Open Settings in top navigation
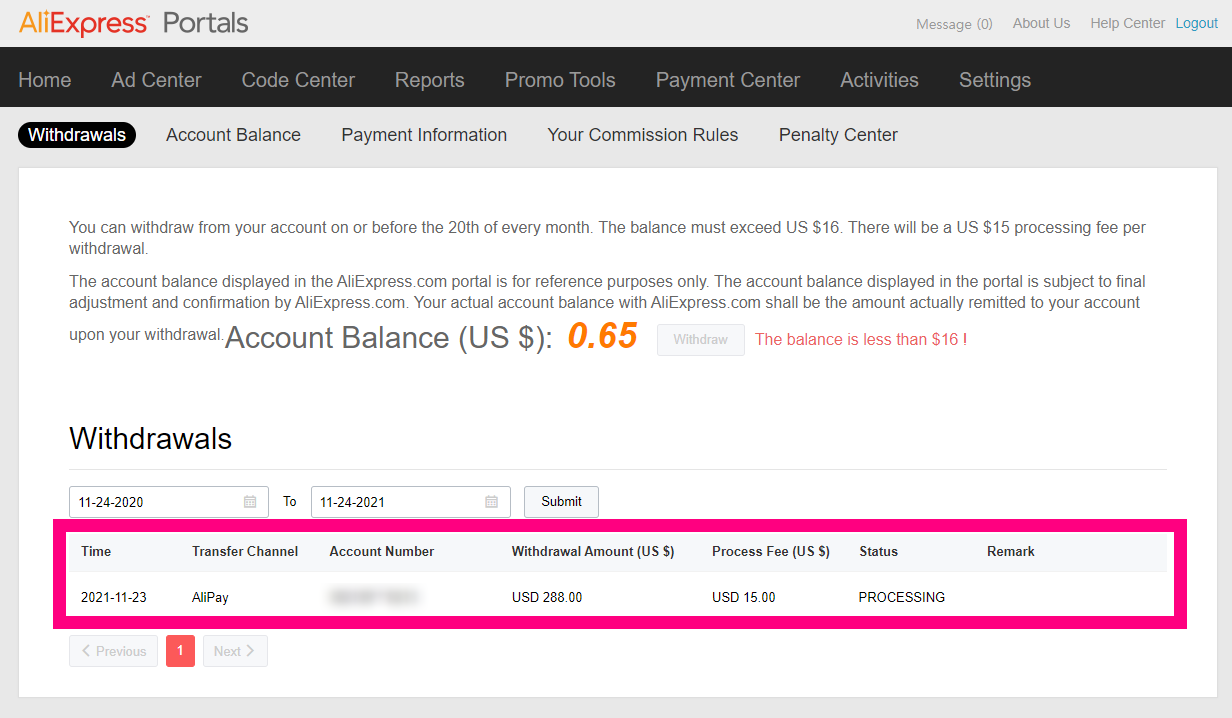This screenshot has width=1232, height=718. click(995, 80)
